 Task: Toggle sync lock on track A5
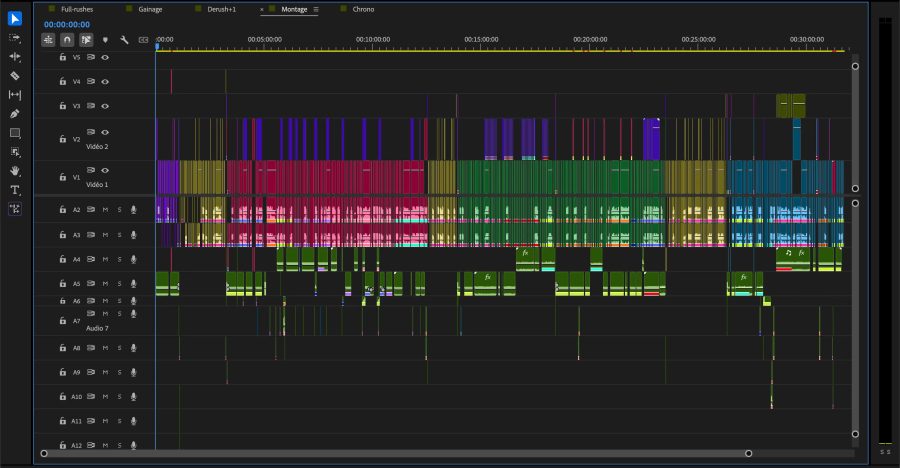[91, 284]
